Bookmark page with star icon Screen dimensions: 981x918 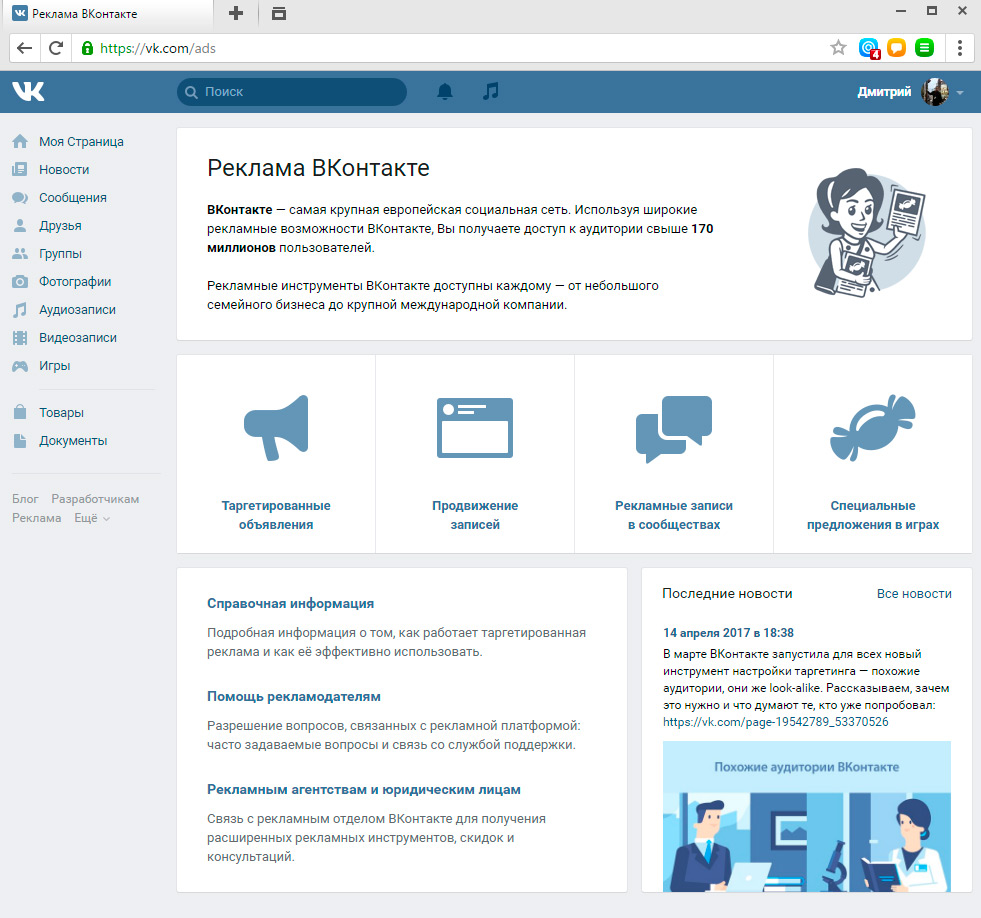pos(838,47)
